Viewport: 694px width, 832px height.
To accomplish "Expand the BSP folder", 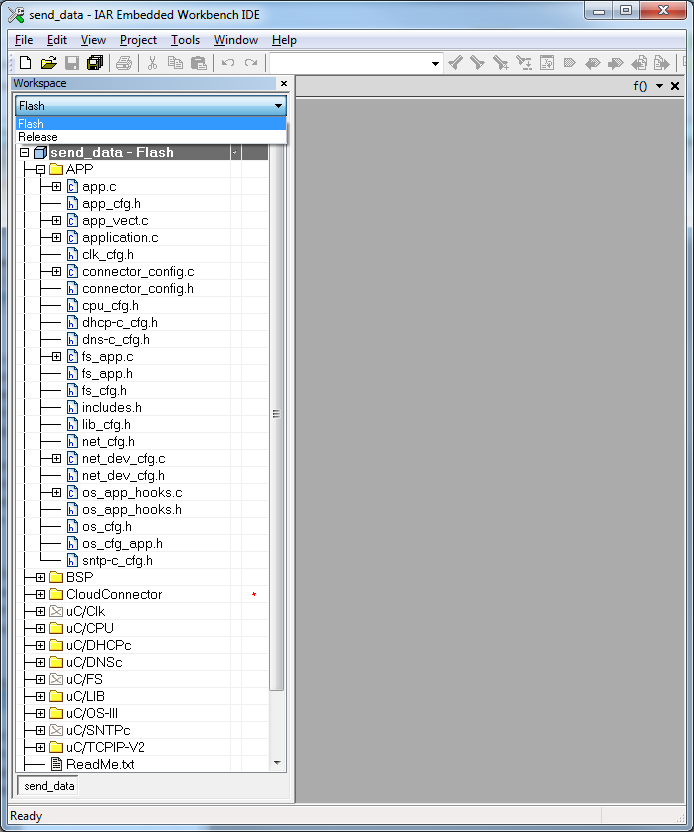I will (x=40, y=578).
